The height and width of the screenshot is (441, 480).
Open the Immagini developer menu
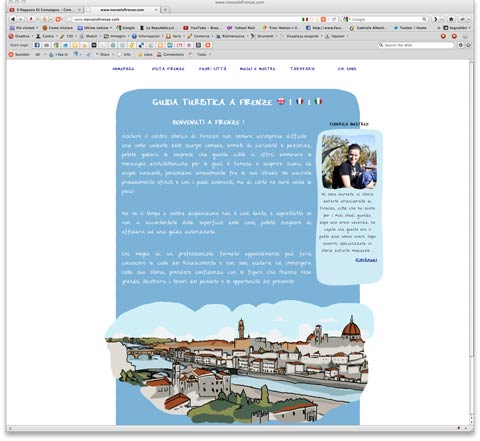(117, 36)
